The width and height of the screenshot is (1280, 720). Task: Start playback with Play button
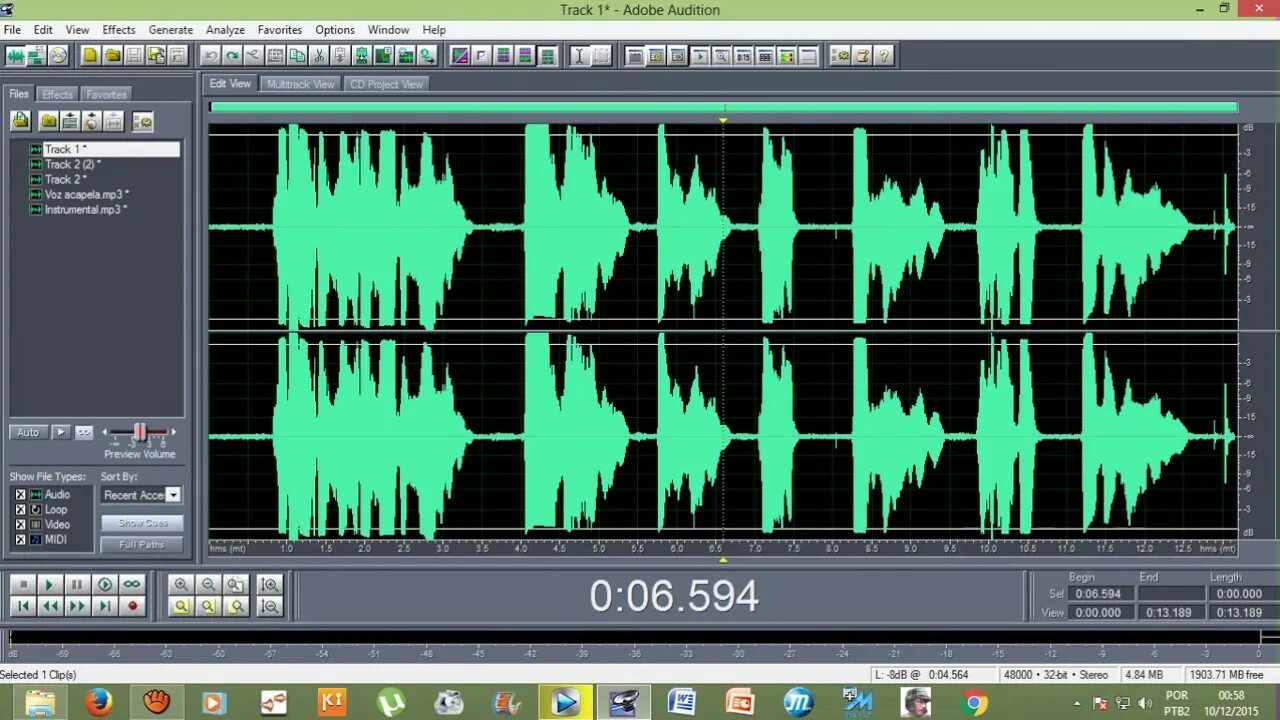point(50,584)
